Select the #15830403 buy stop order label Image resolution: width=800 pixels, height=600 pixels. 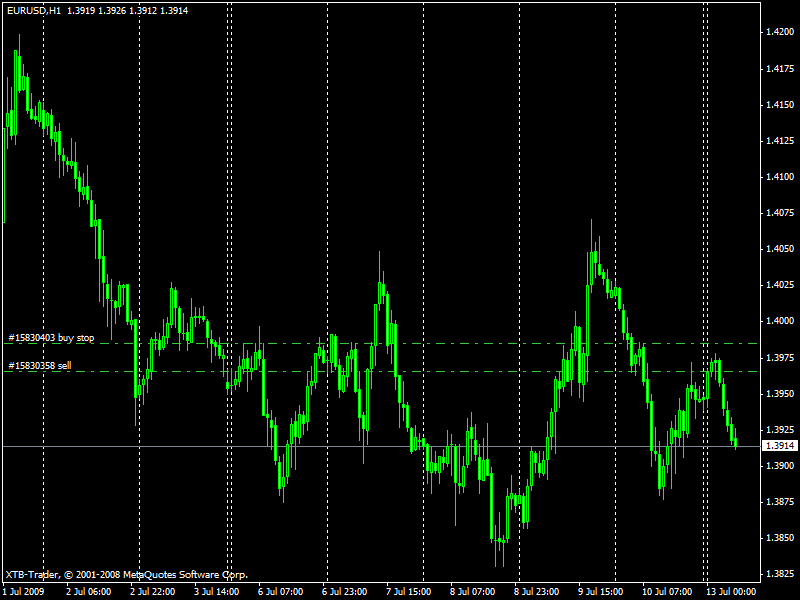[51, 338]
